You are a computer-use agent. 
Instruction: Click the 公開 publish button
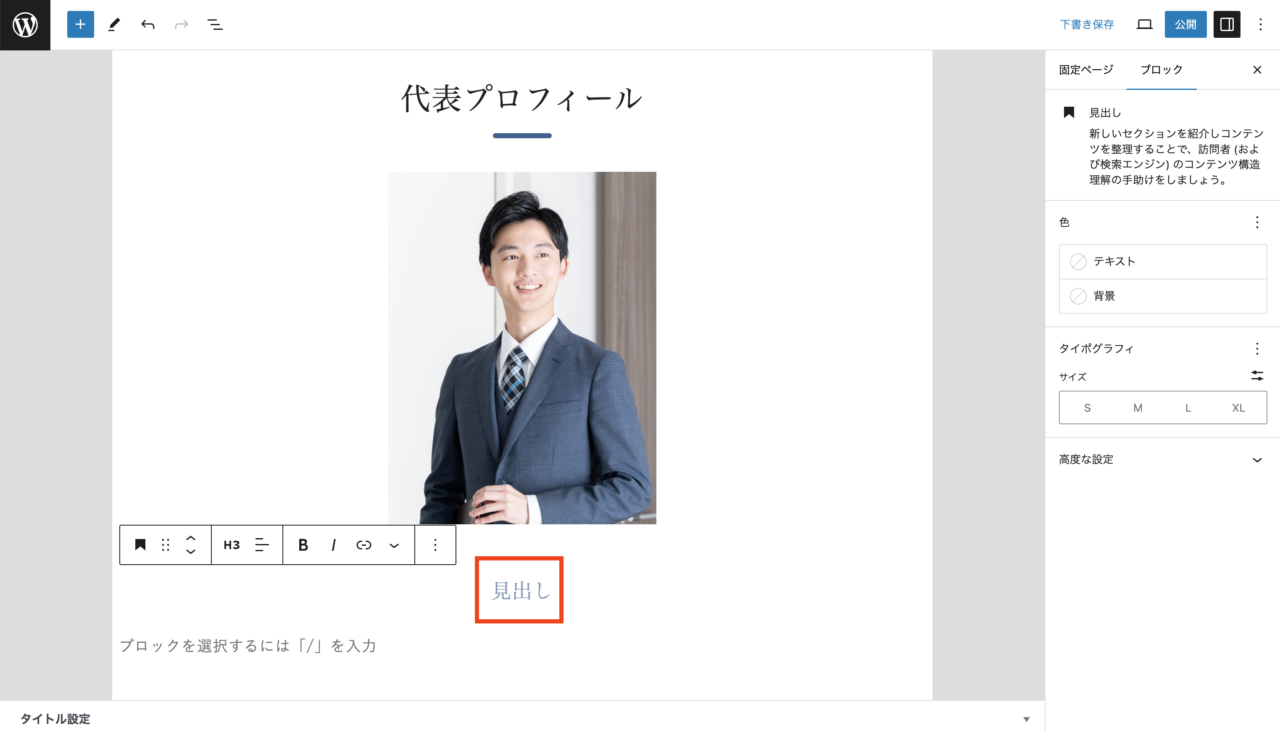[x=1186, y=25]
